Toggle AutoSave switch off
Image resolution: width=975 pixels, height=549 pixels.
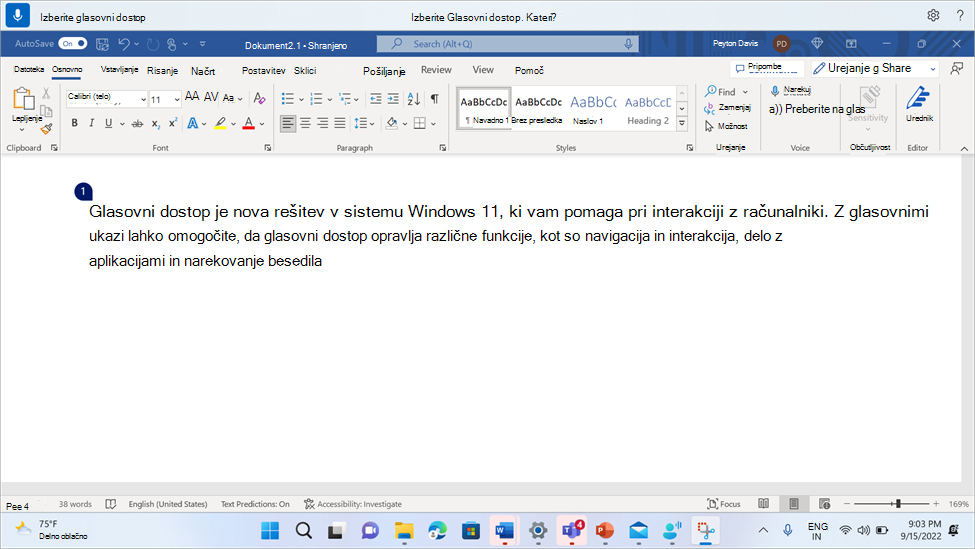73,44
